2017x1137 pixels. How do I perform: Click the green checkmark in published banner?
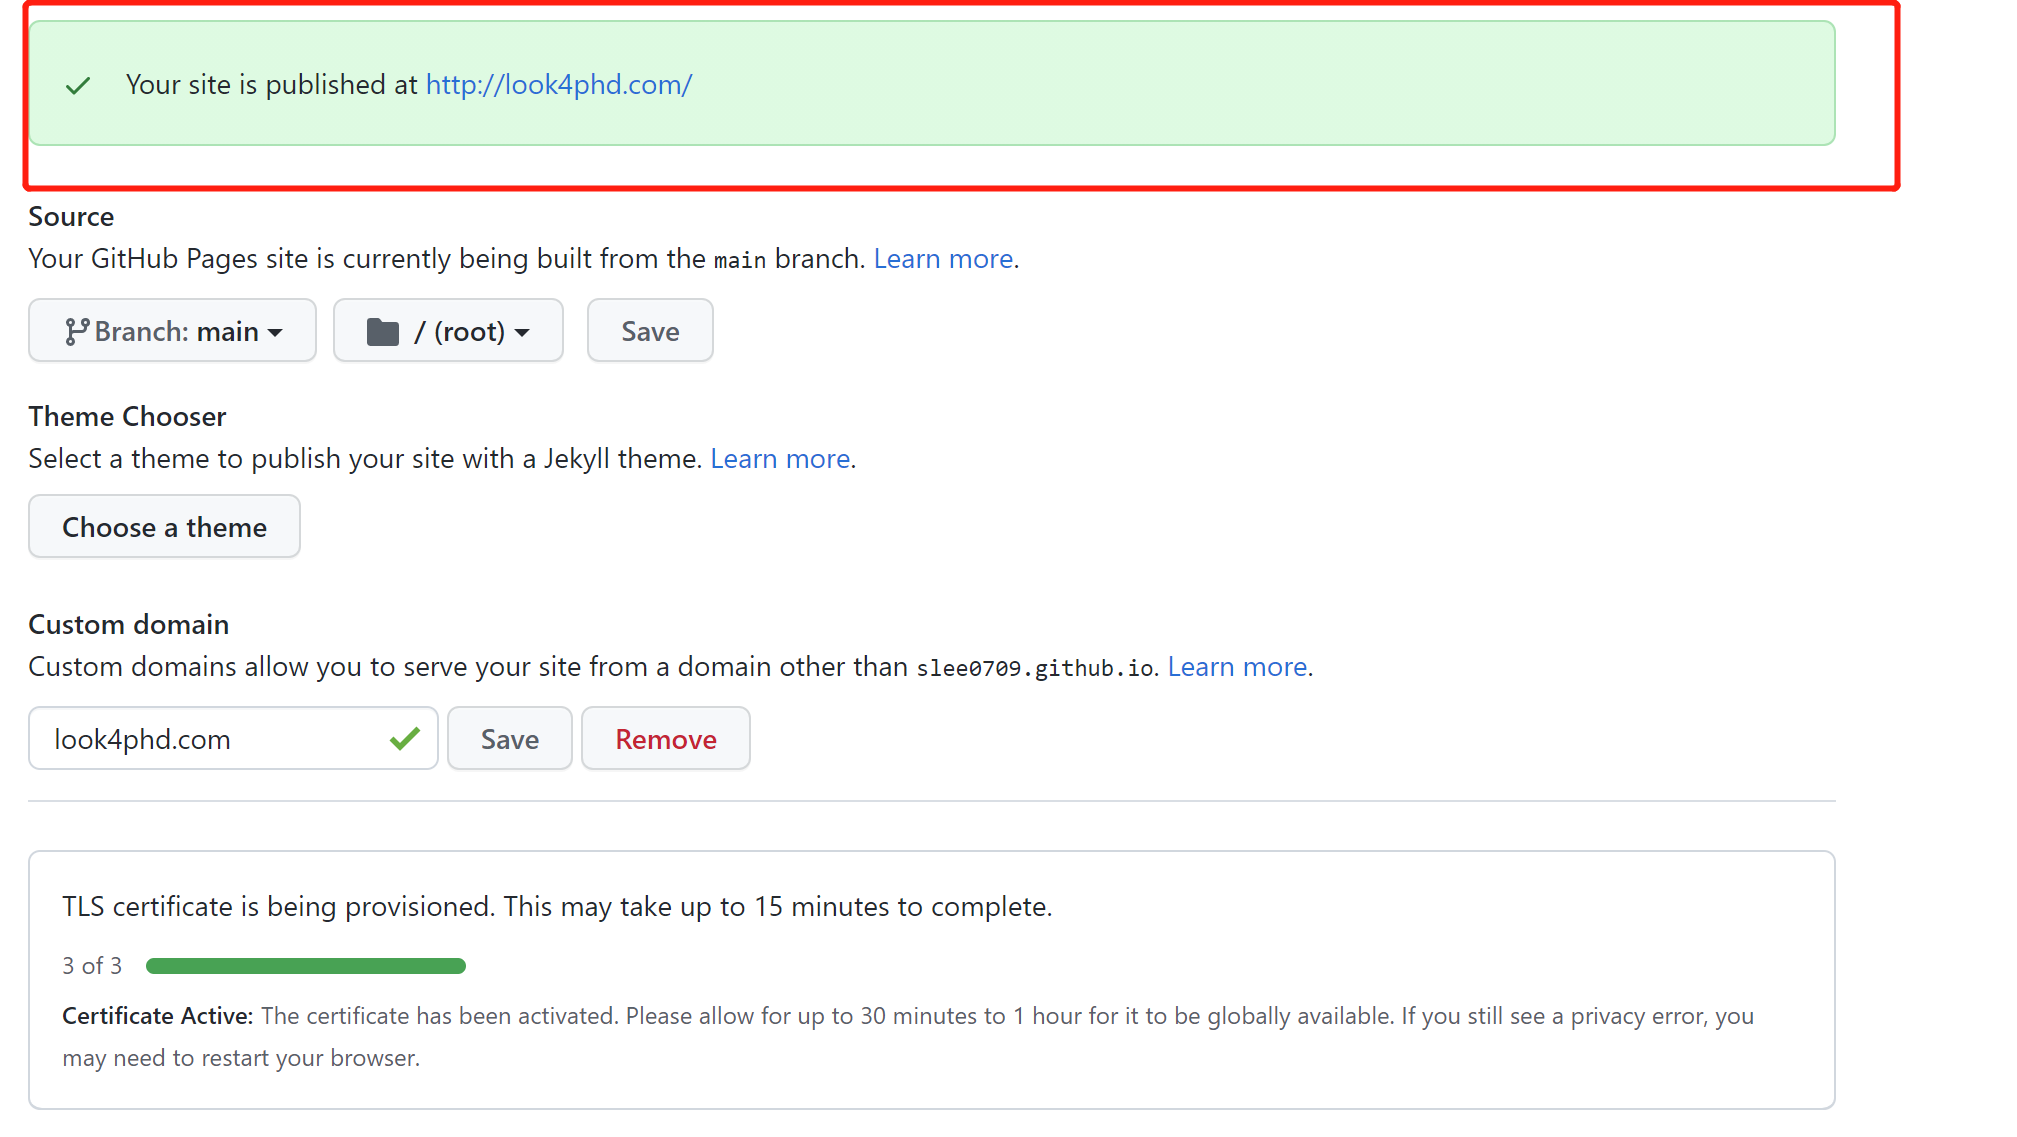[x=78, y=86]
